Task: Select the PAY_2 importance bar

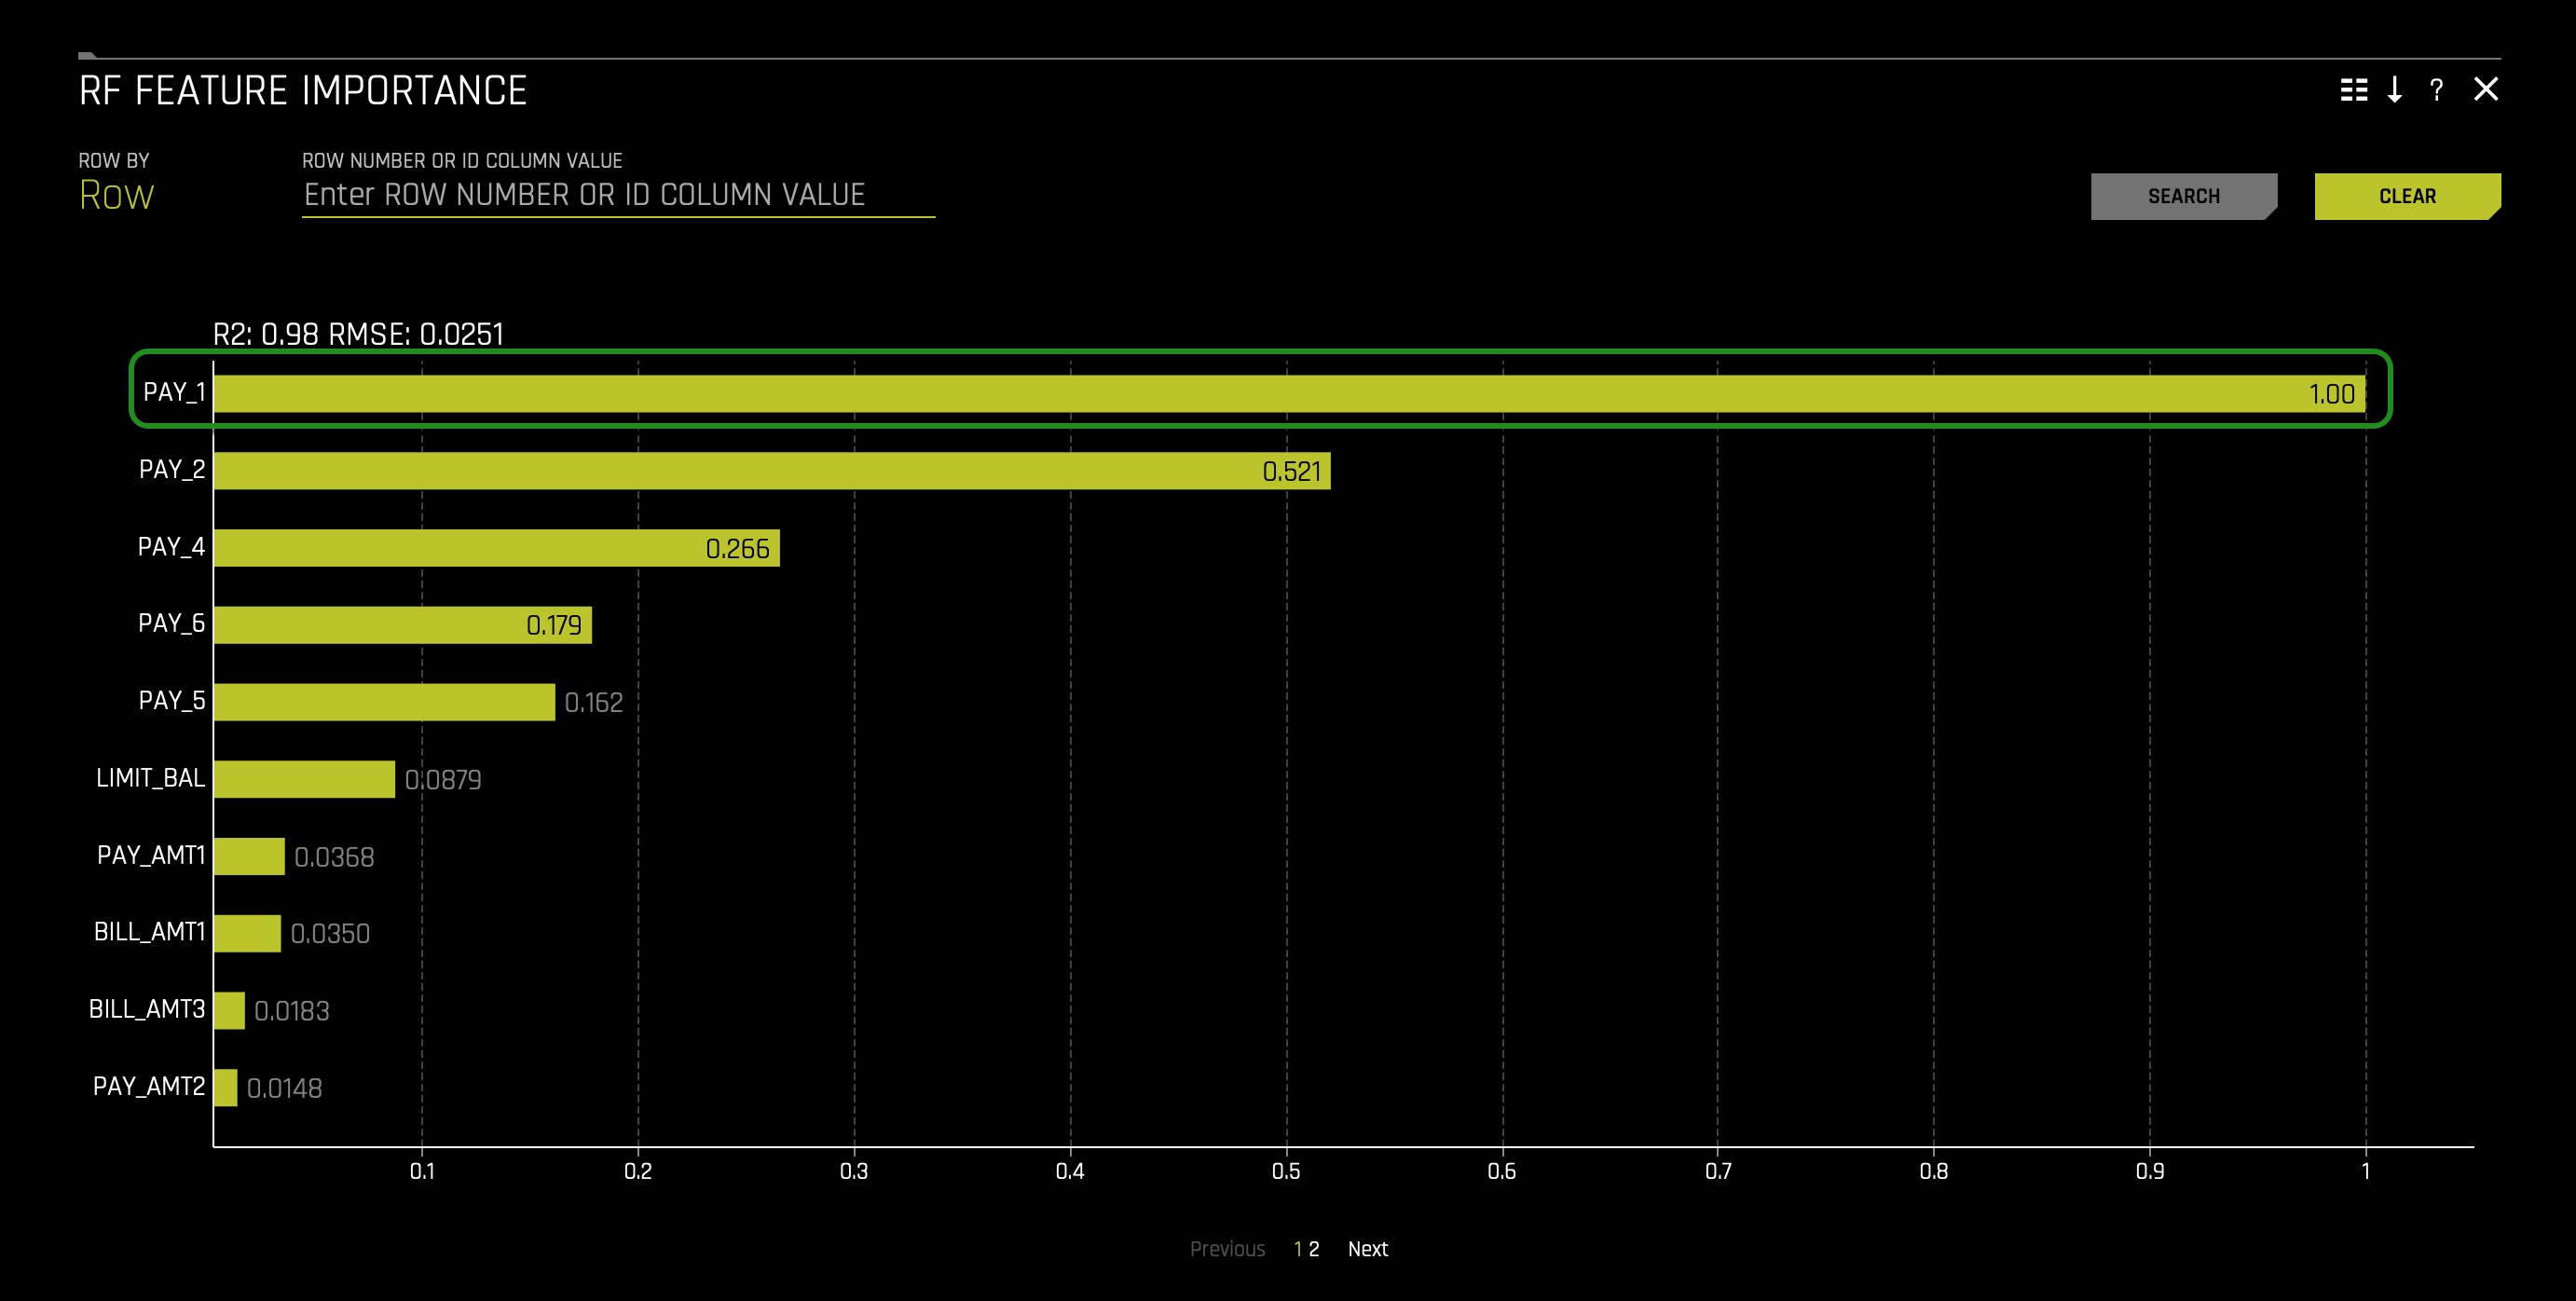Action: coord(772,470)
